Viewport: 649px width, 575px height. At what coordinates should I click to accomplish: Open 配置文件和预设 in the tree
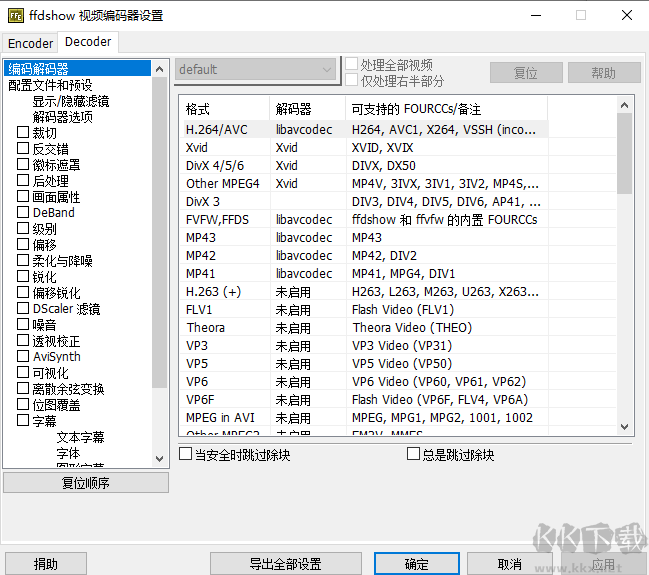(50, 85)
